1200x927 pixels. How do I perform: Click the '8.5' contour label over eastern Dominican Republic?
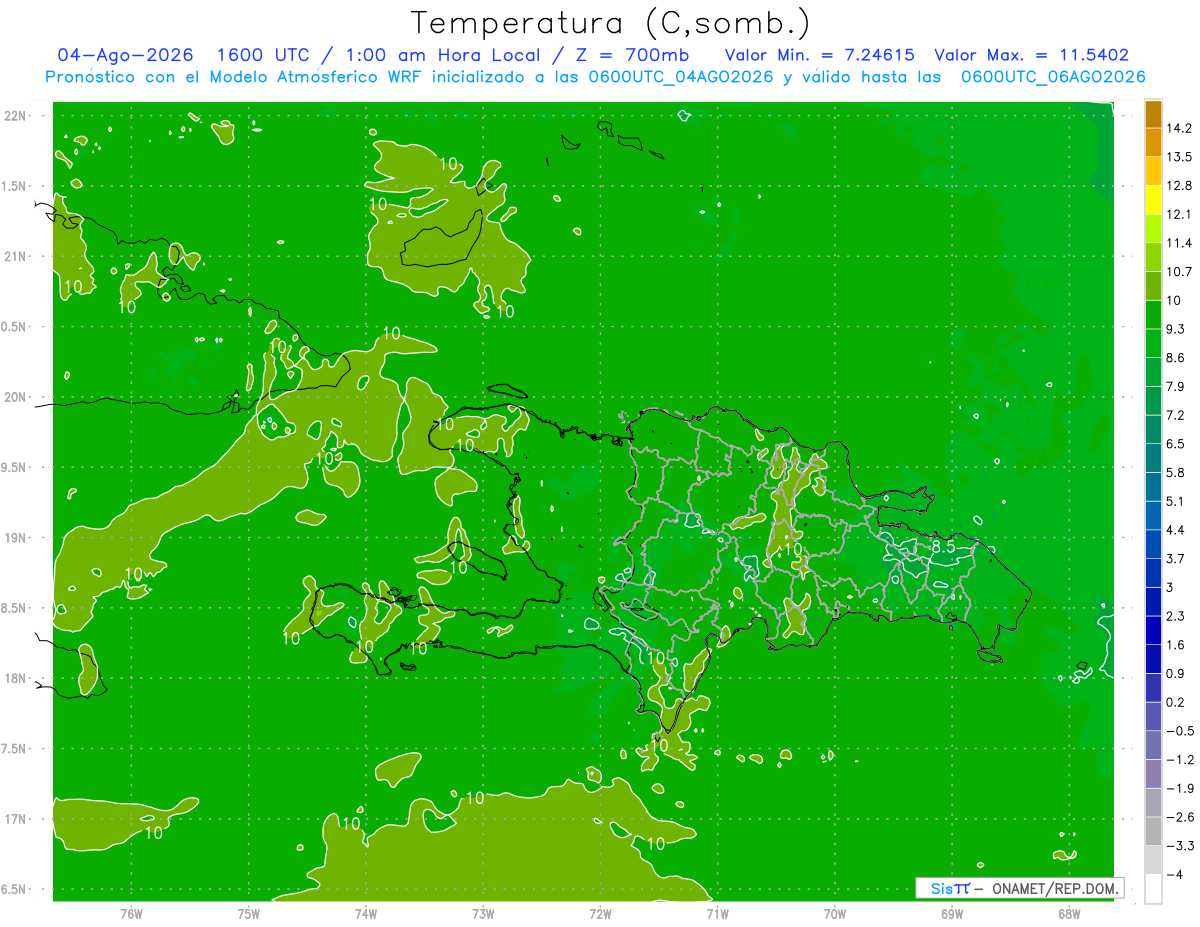(943, 548)
